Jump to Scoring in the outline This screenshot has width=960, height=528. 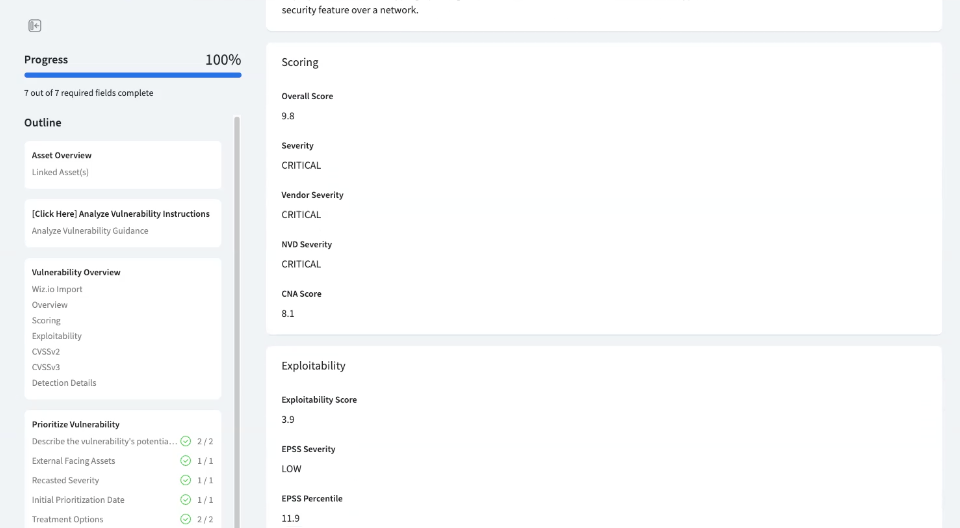46,320
